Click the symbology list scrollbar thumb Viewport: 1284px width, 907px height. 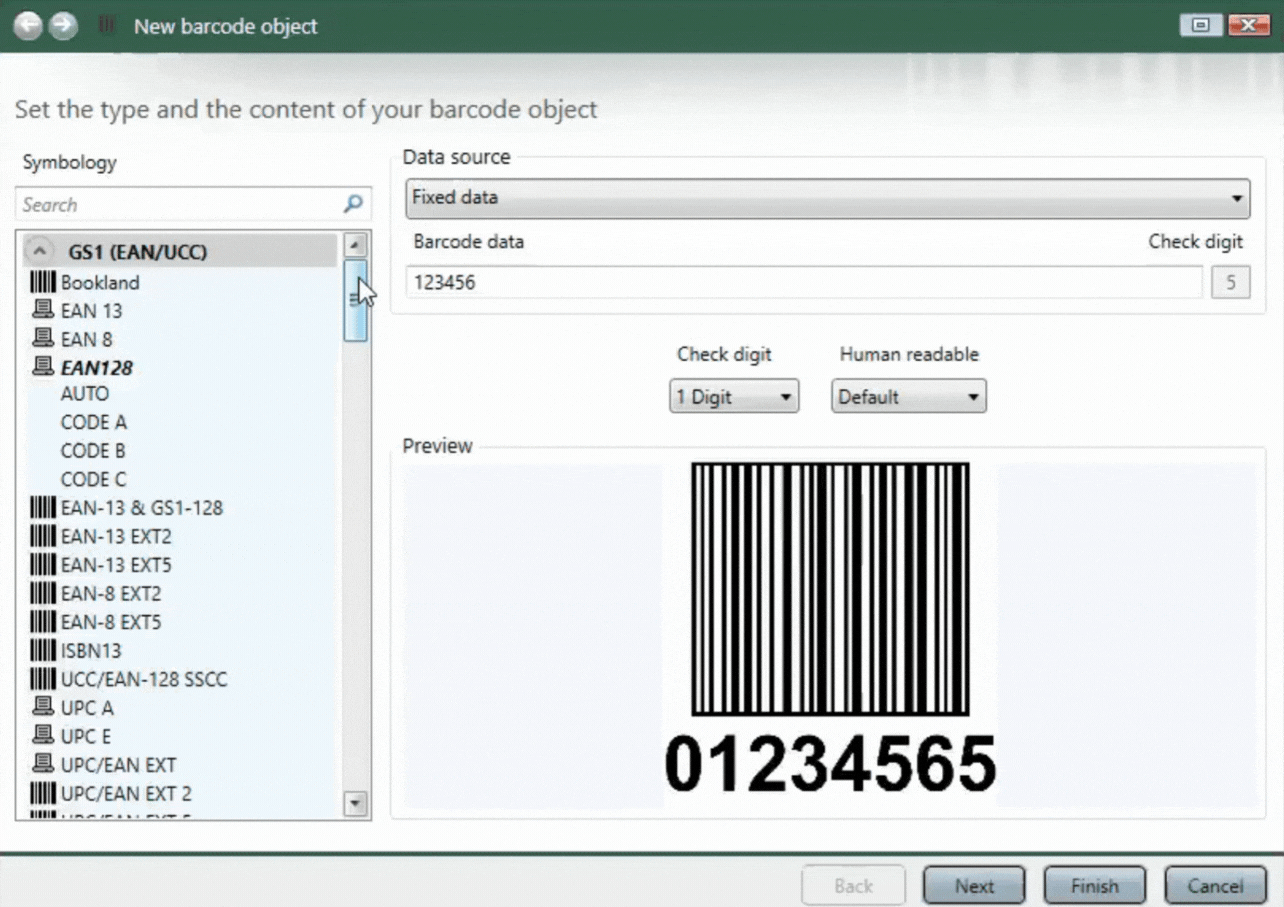[355, 300]
